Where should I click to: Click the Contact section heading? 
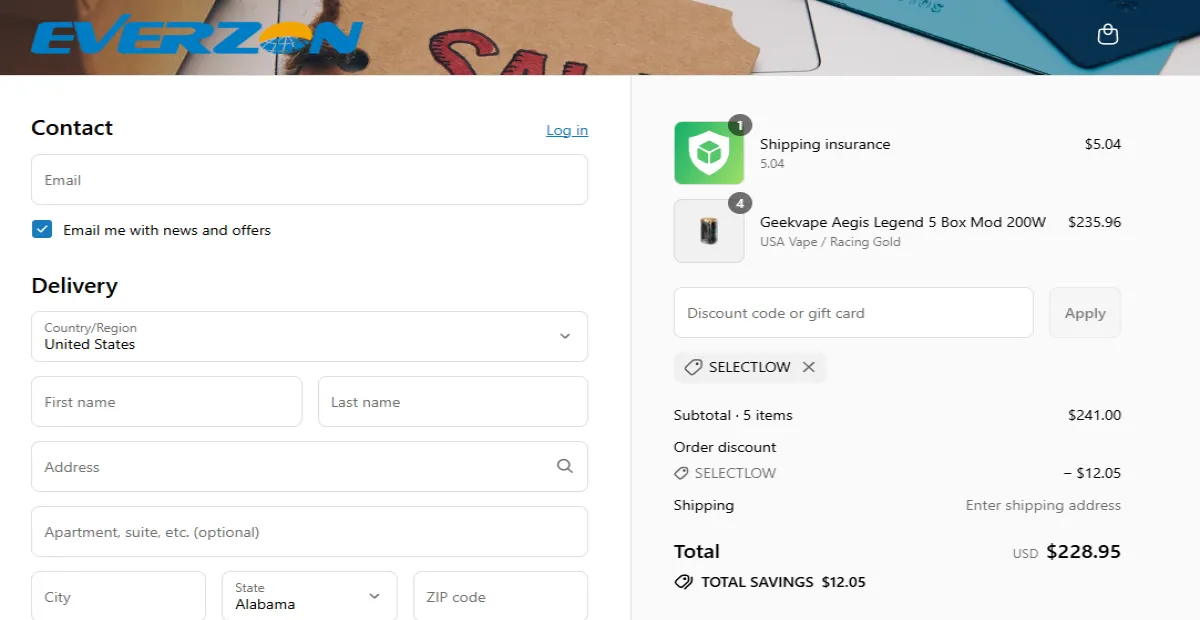pyautogui.click(x=72, y=127)
